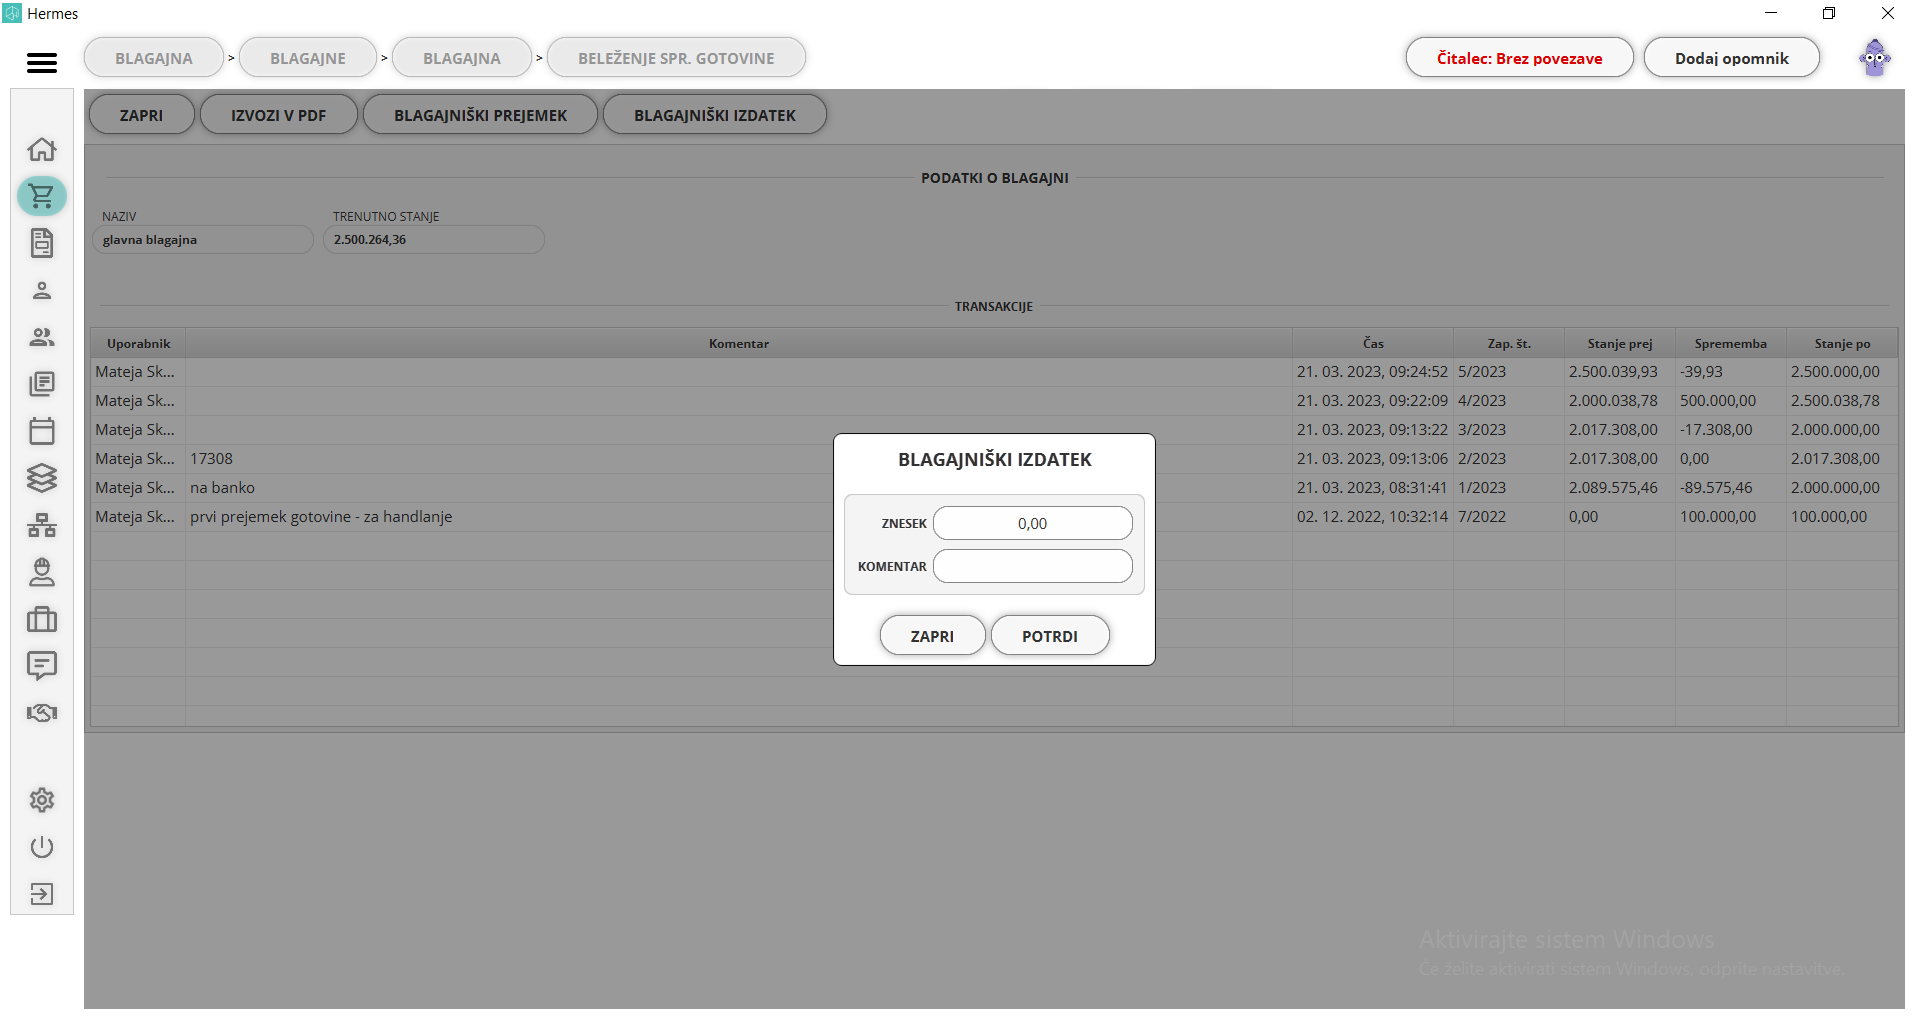The width and height of the screenshot is (1919, 1027).
Task: Go to the home icon in sidebar
Action: 42,150
